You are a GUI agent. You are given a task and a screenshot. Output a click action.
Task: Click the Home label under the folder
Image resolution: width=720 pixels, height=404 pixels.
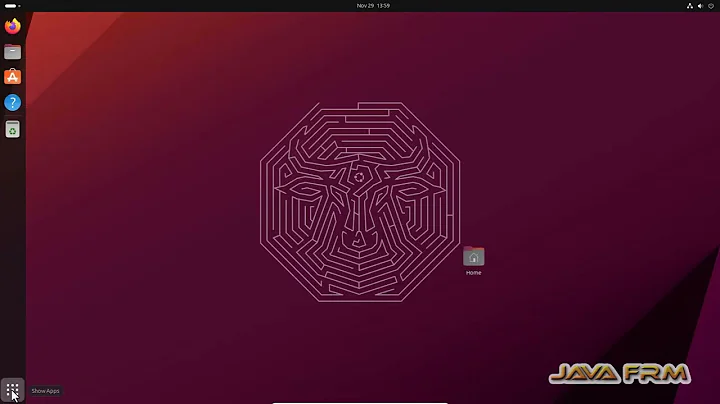pos(473,273)
